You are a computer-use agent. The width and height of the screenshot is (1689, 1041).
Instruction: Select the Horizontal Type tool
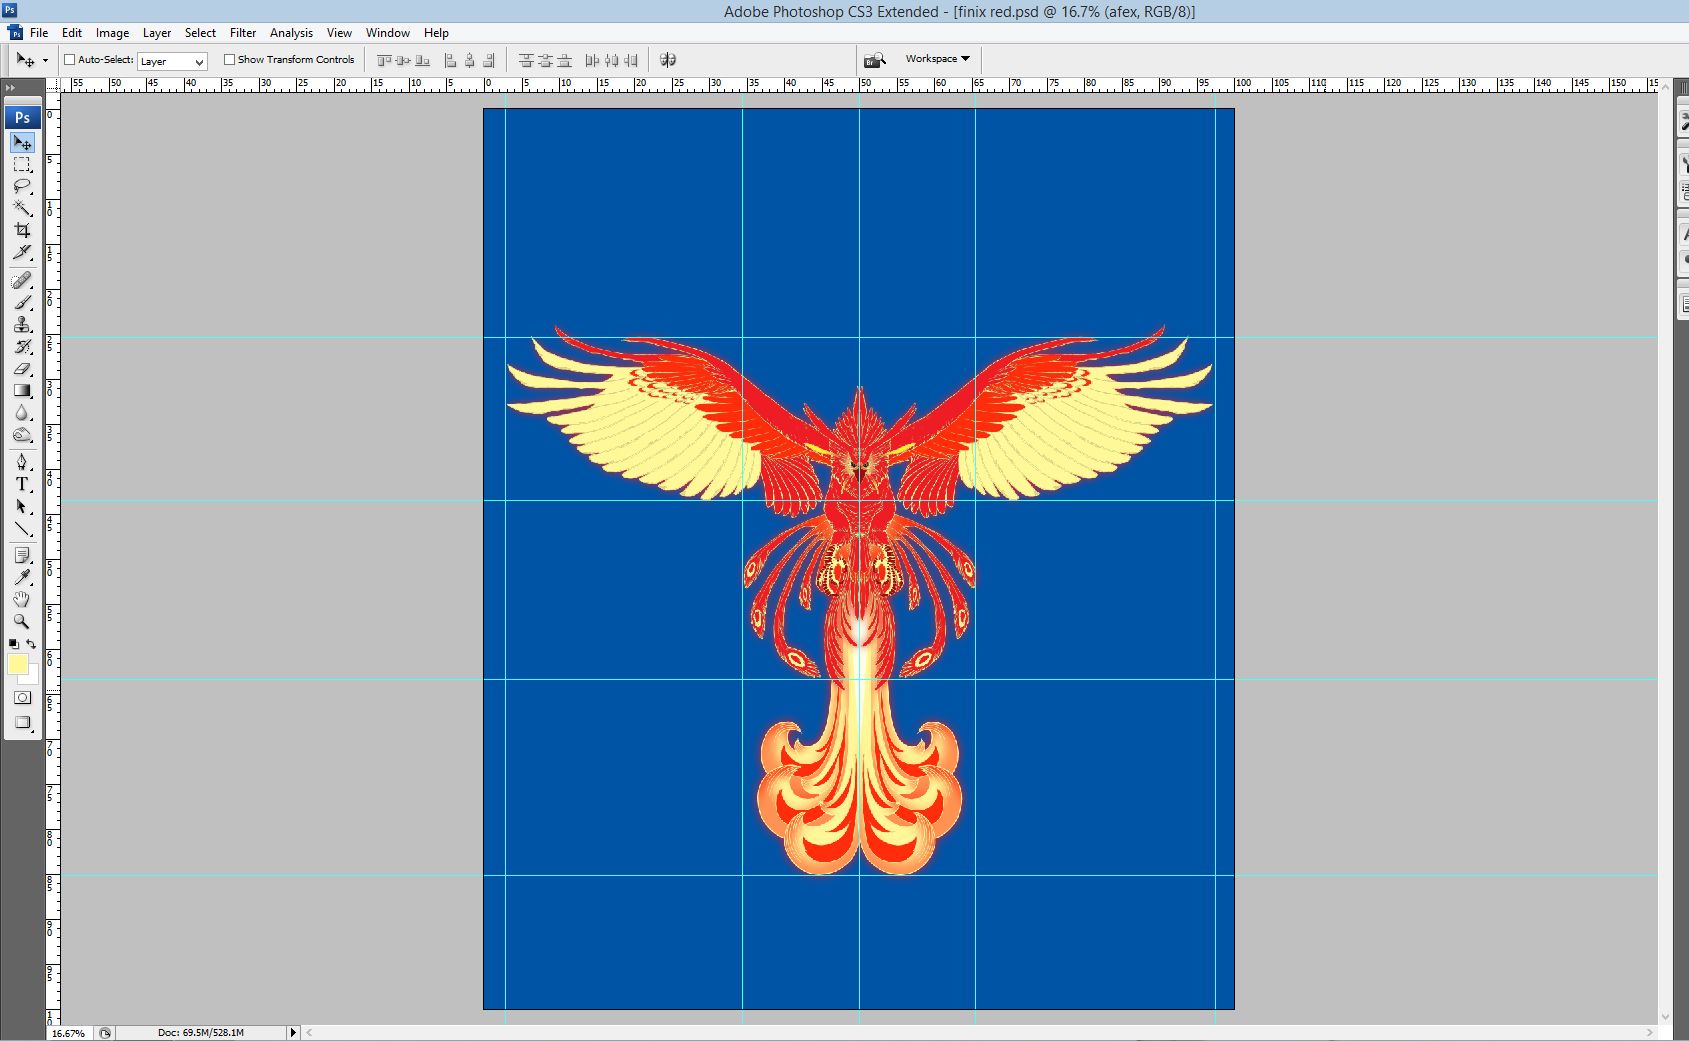pos(22,484)
